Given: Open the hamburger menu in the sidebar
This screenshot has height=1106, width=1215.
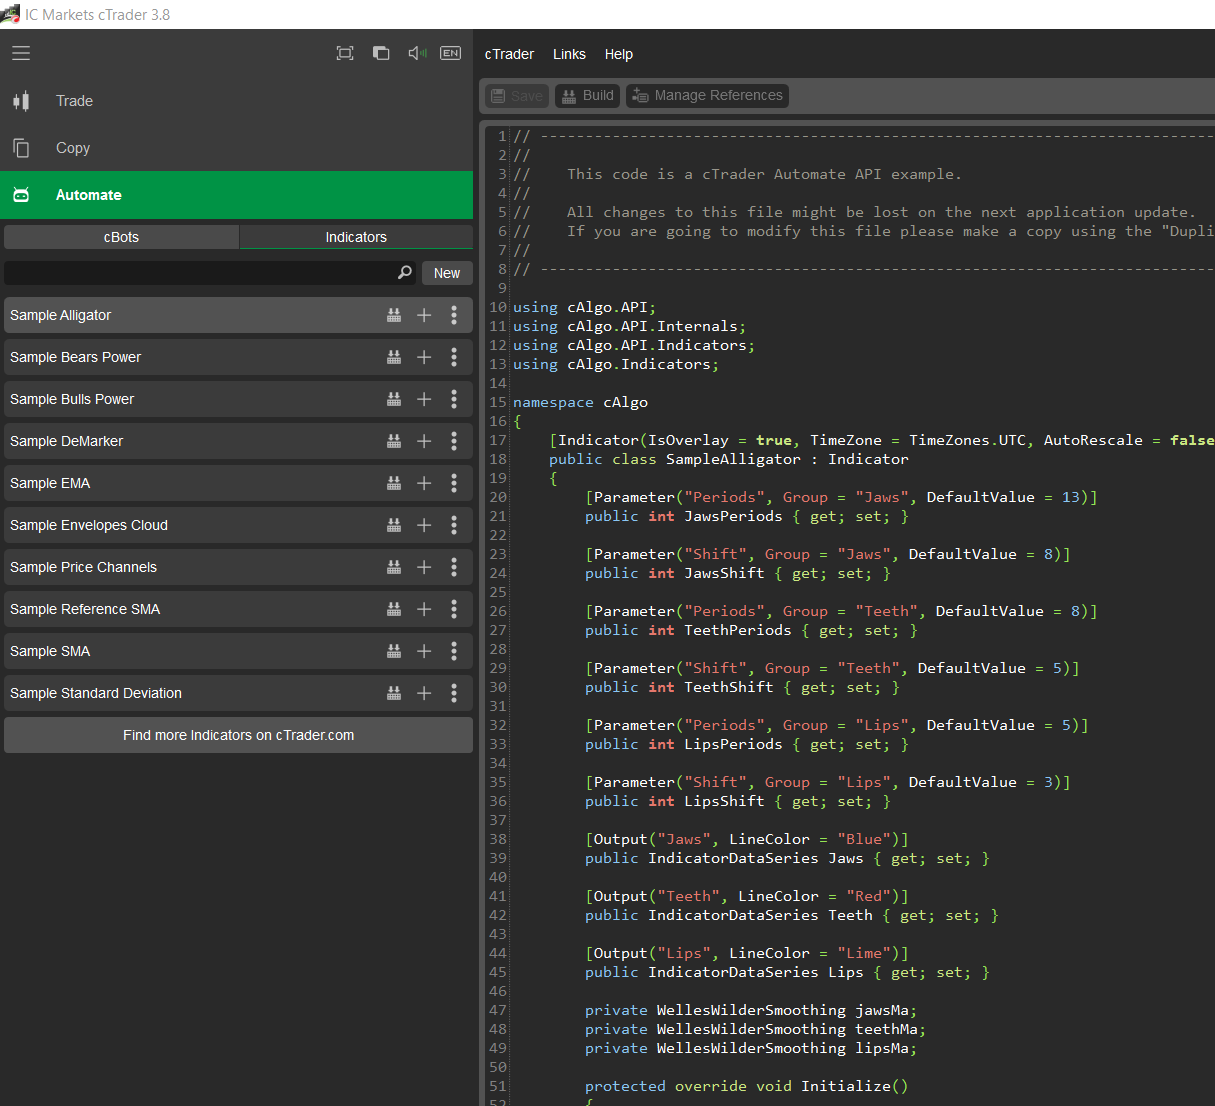Looking at the screenshot, I should [x=21, y=53].
